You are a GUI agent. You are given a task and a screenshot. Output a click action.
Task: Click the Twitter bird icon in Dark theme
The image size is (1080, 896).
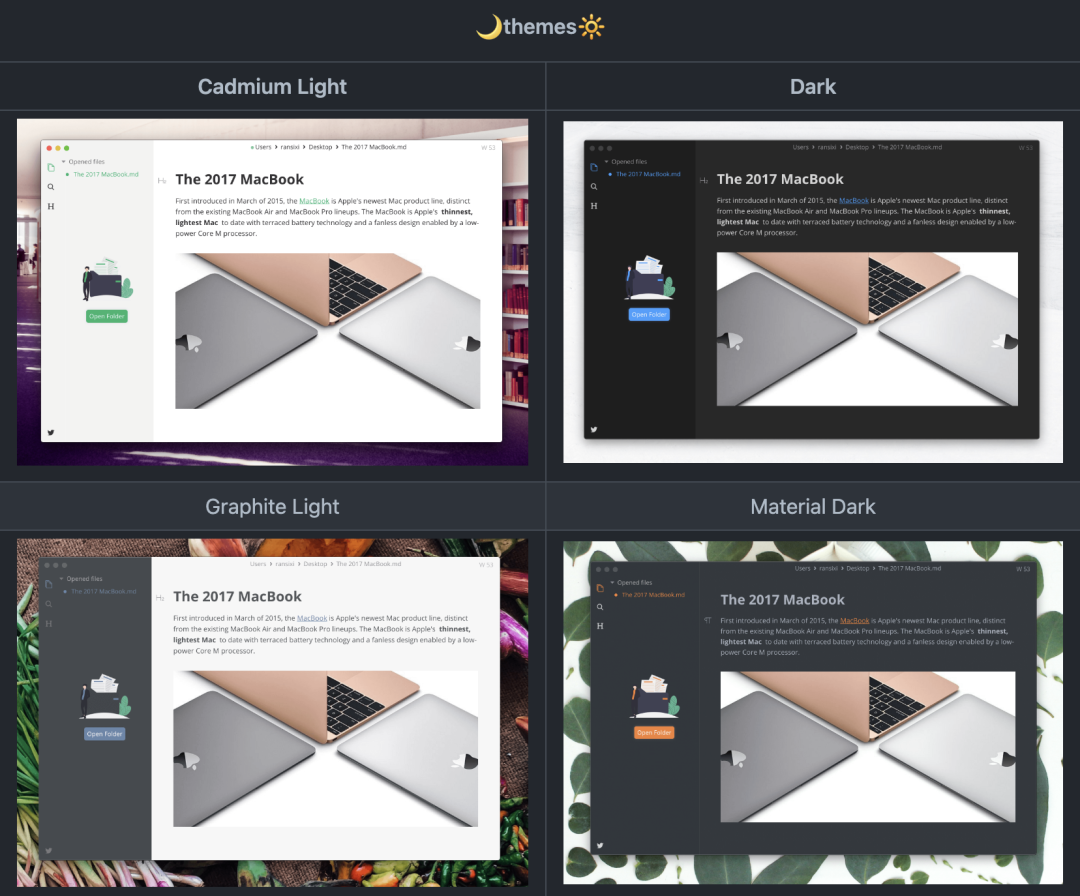tap(594, 430)
